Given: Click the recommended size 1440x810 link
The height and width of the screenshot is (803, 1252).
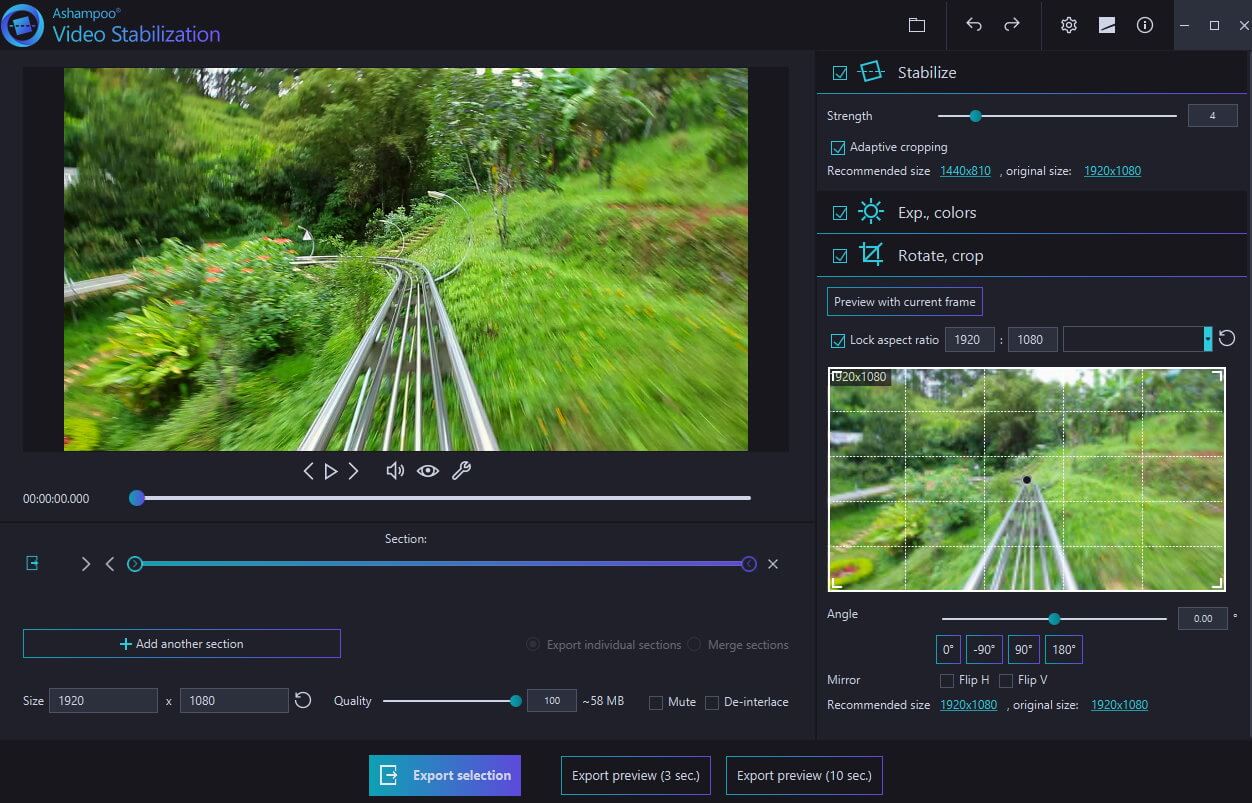Looking at the screenshot, I should coord(964,171).
